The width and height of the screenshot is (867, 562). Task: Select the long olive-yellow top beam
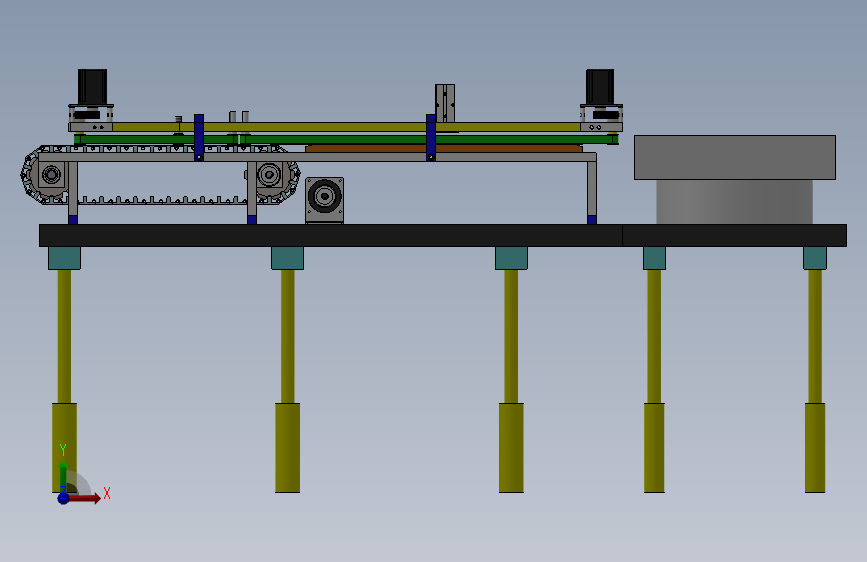[346, 127]
